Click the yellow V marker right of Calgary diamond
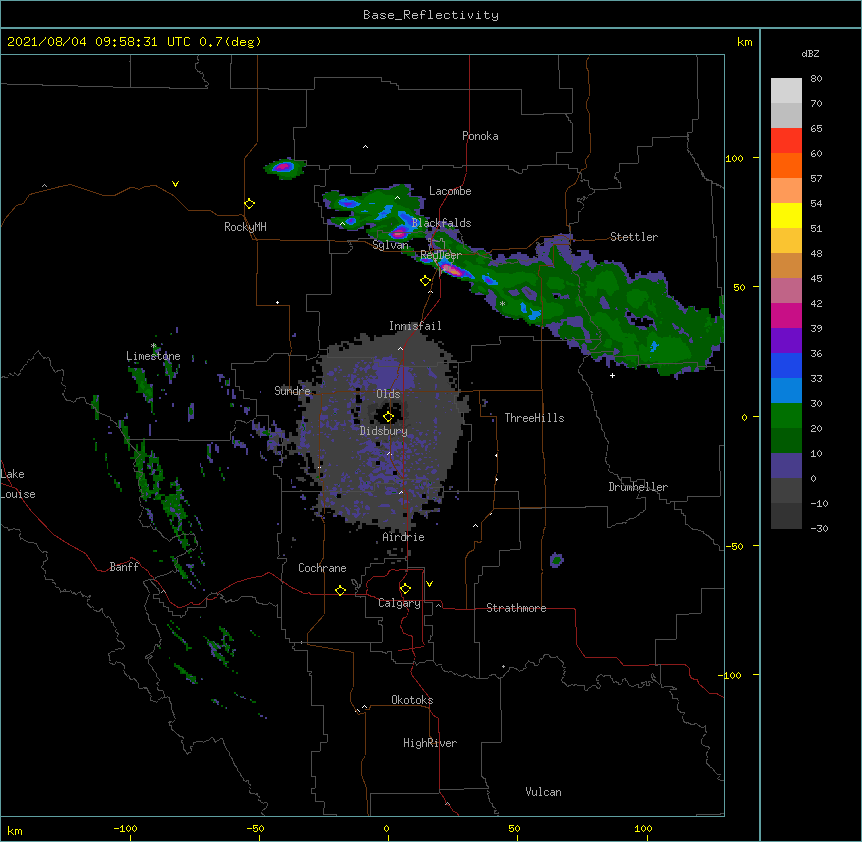 click(429, 584)
